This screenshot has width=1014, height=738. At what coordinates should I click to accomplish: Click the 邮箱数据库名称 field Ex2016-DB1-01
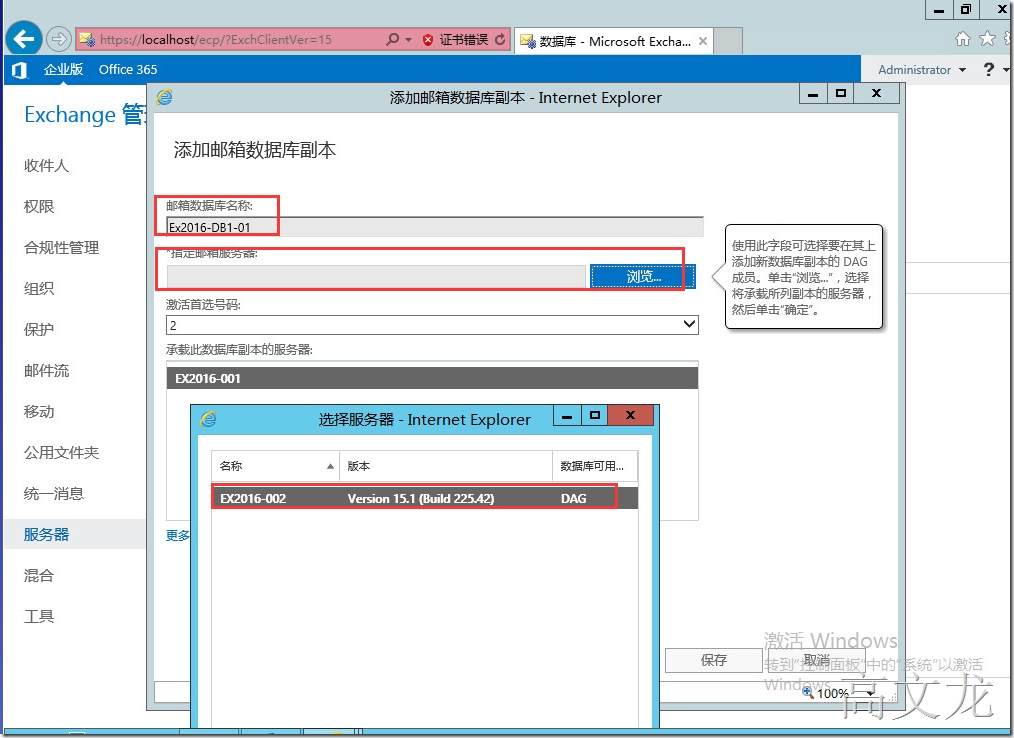pos(435,227)
